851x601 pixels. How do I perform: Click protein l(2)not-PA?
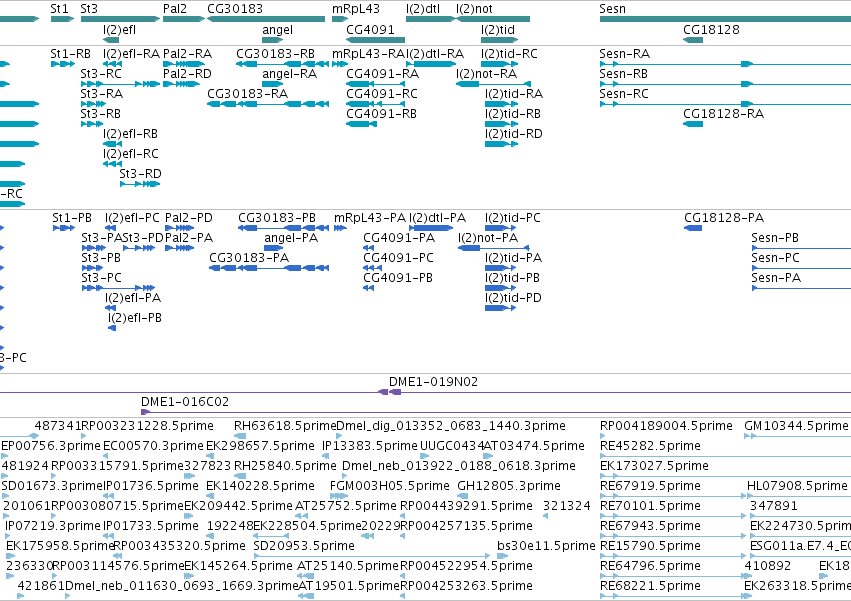(488, 238)
